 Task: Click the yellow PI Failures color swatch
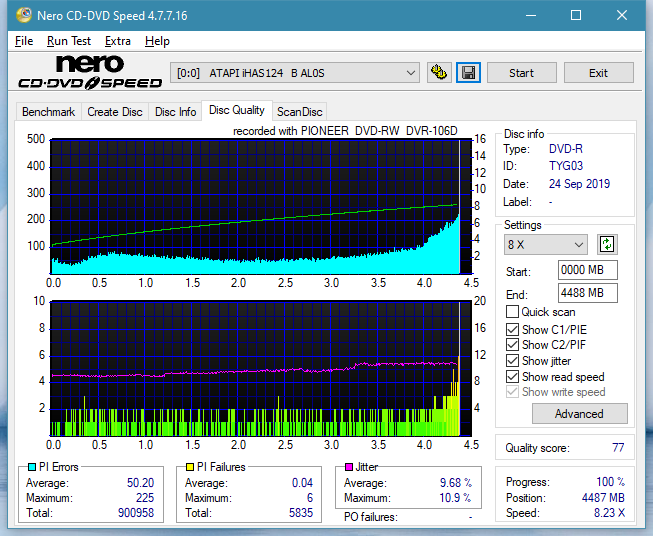click(189, 467)
